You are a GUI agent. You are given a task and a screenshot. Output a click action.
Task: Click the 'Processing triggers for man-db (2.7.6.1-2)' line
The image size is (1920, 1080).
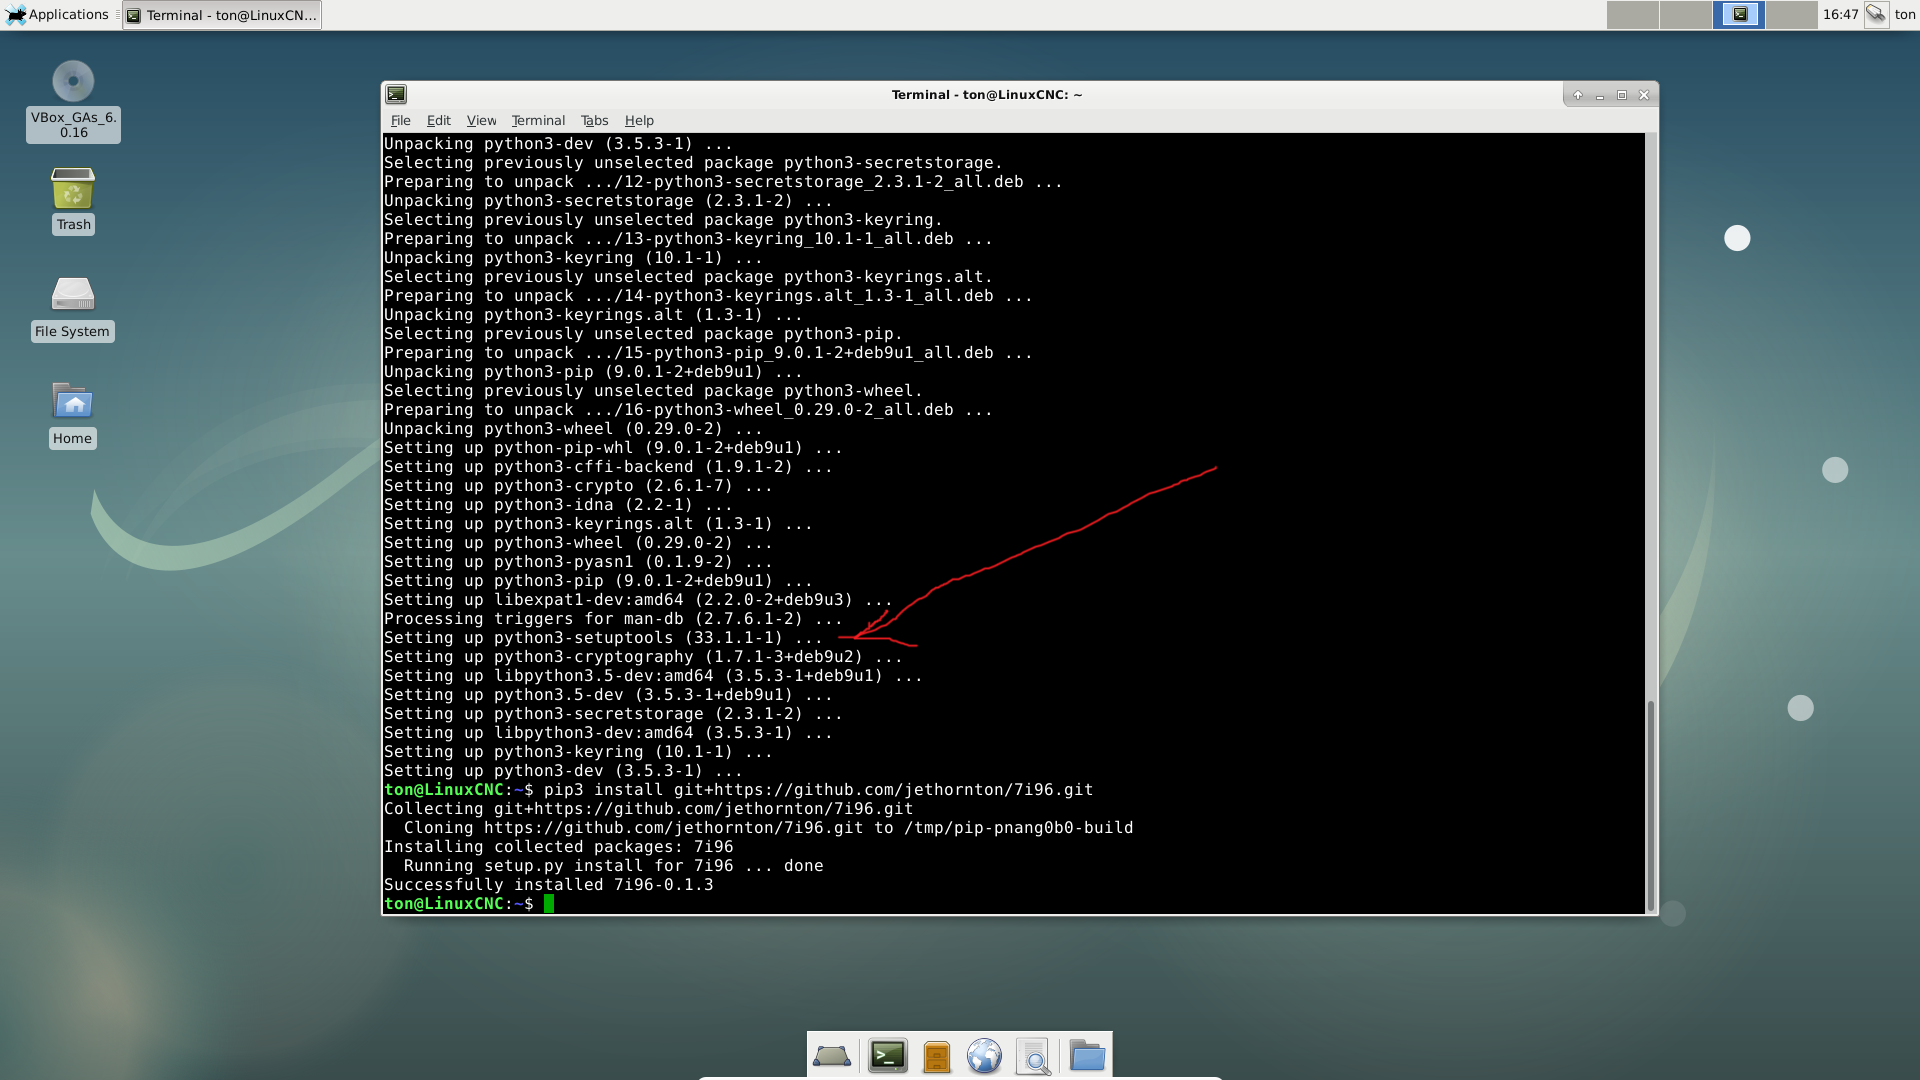pos(613,619)
